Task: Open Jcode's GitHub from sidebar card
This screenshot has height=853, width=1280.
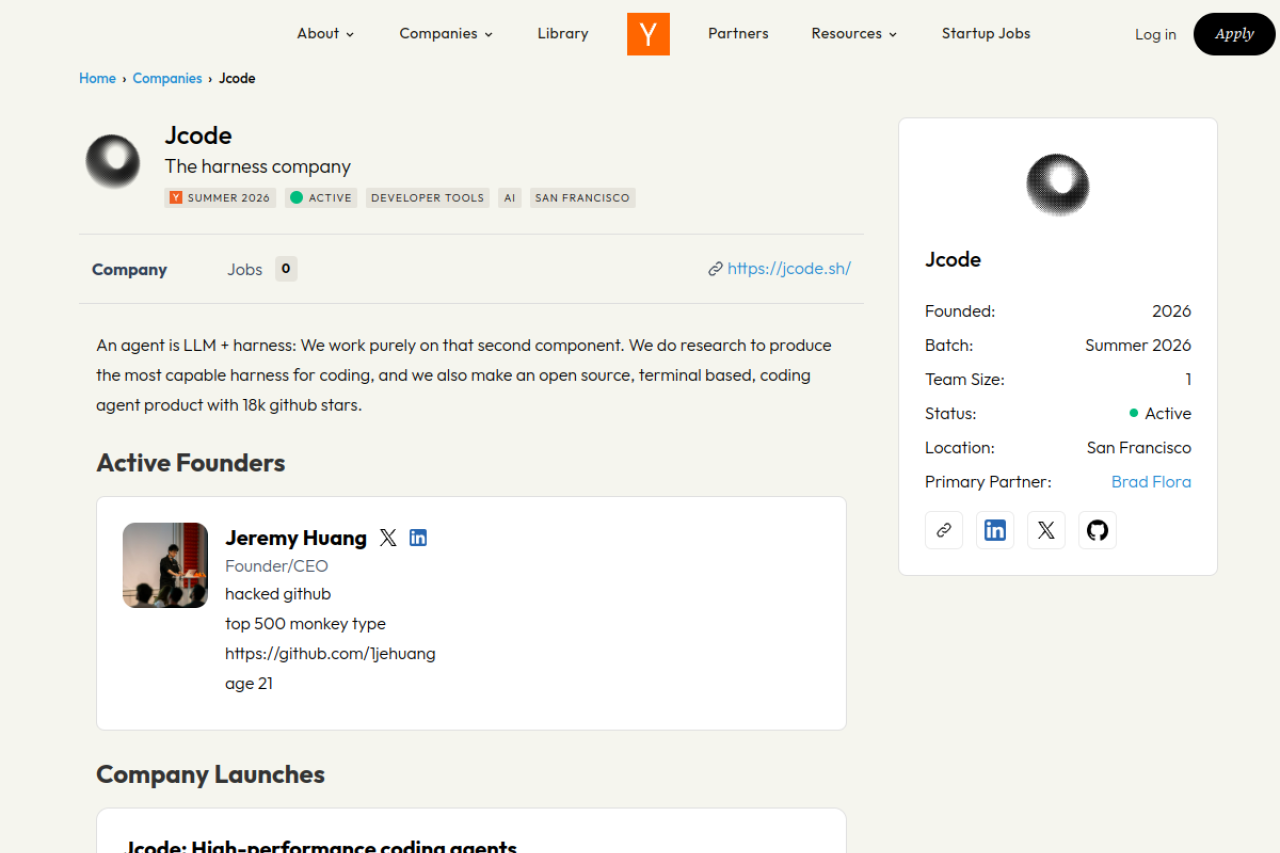Action: 1097,530
